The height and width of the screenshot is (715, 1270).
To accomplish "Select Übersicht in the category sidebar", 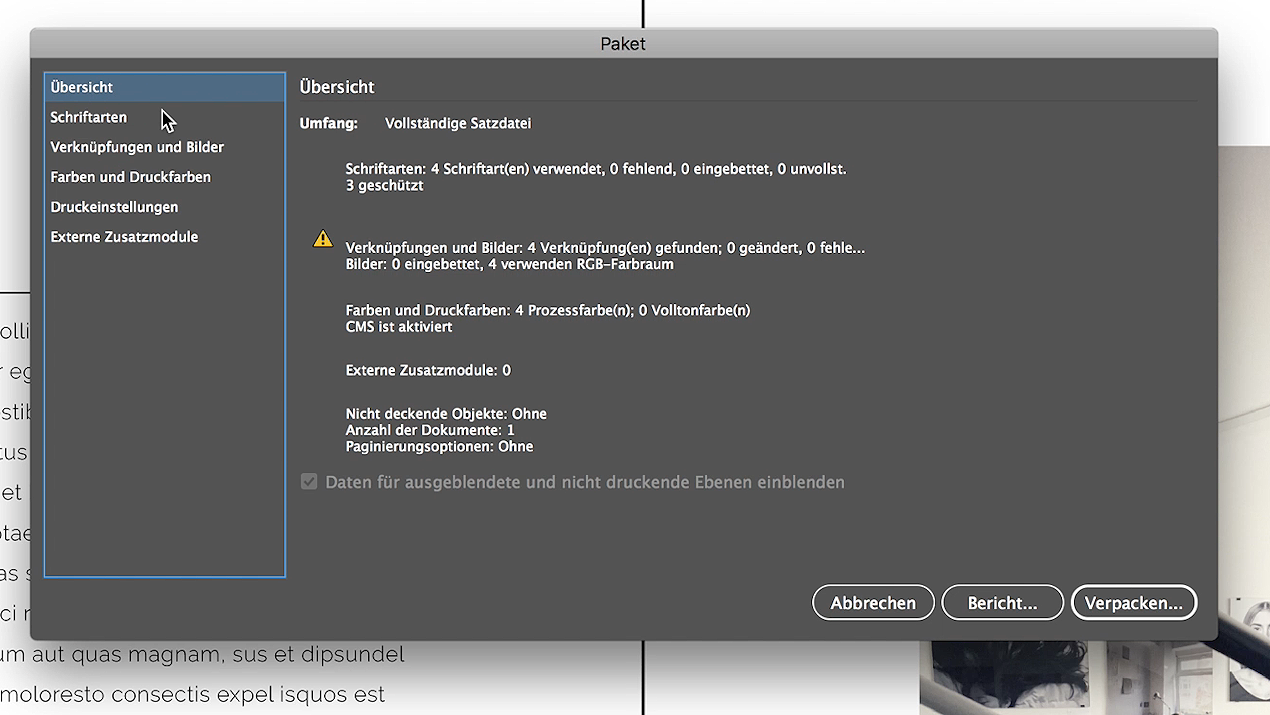I will click(x=81, y=87).
